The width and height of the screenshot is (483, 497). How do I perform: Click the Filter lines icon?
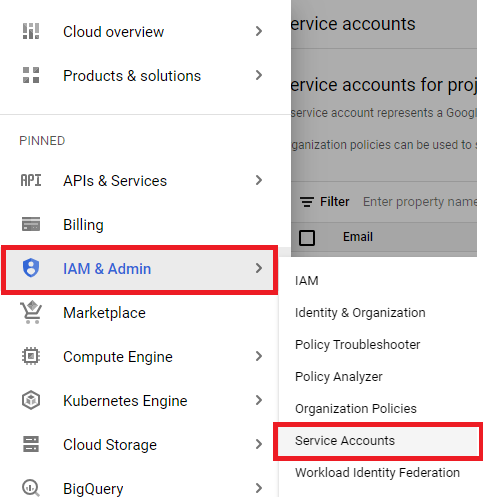[x=307, y=202]
